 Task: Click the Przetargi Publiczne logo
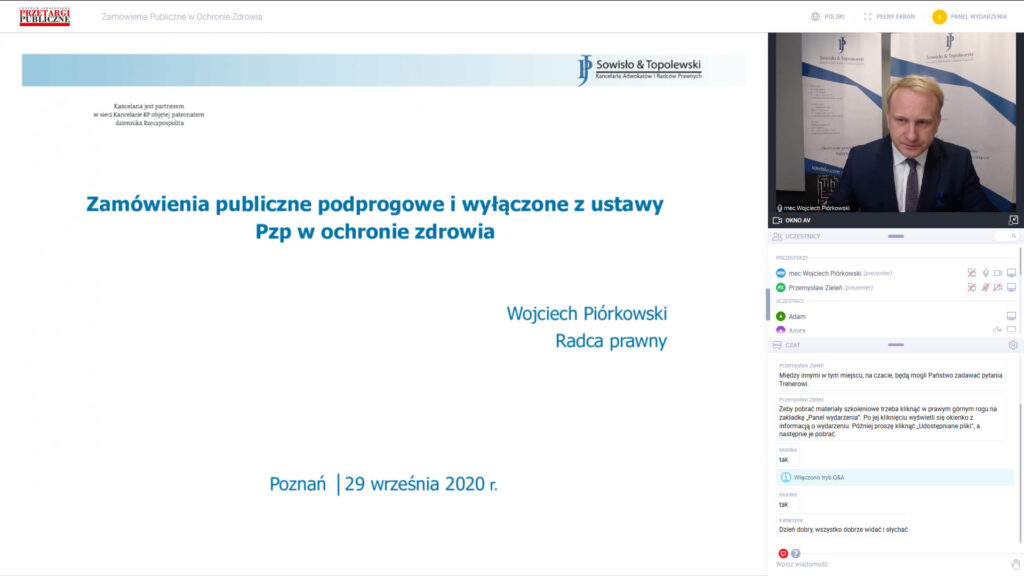coord(45,16)
